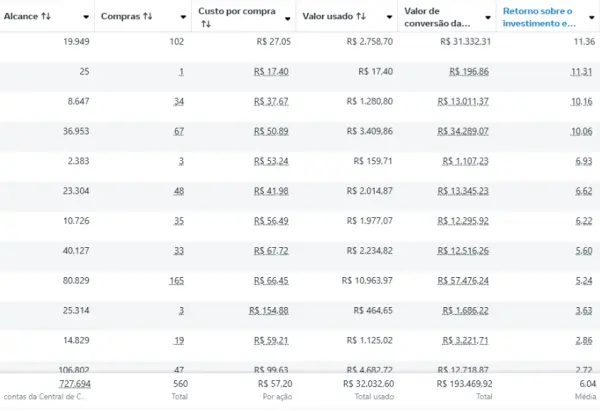
Task: Click conversion value R$ 196,86
Action: [x=469, y=72]
